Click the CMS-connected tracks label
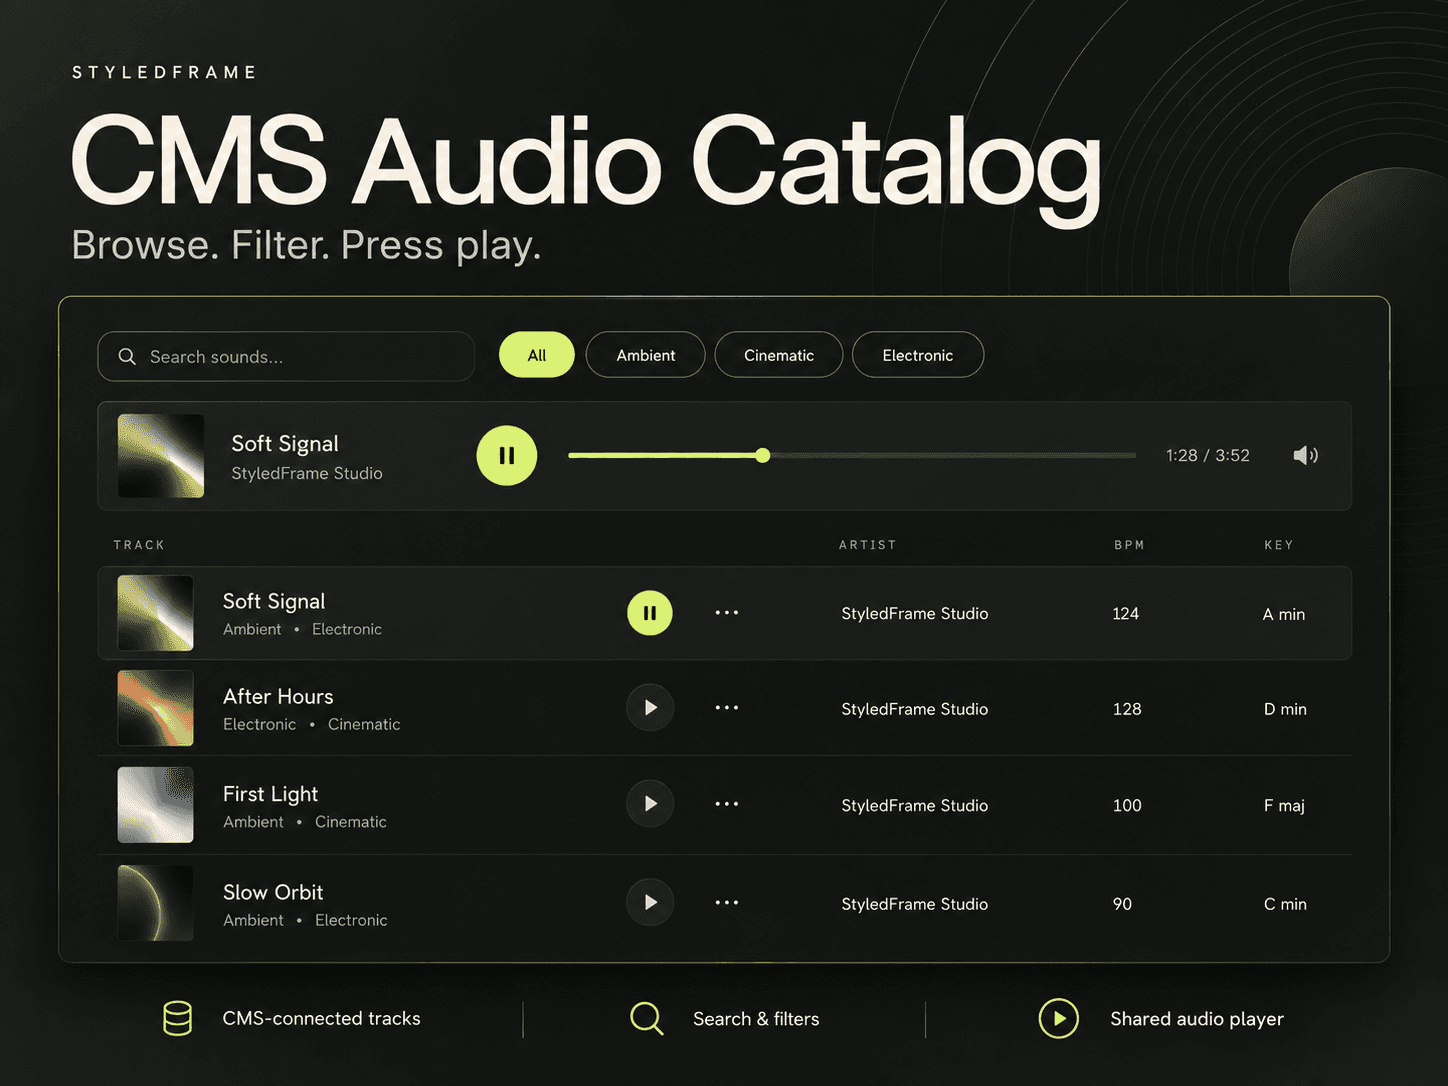Screen dimensions: 1448x1086 tap(321, 1018)
